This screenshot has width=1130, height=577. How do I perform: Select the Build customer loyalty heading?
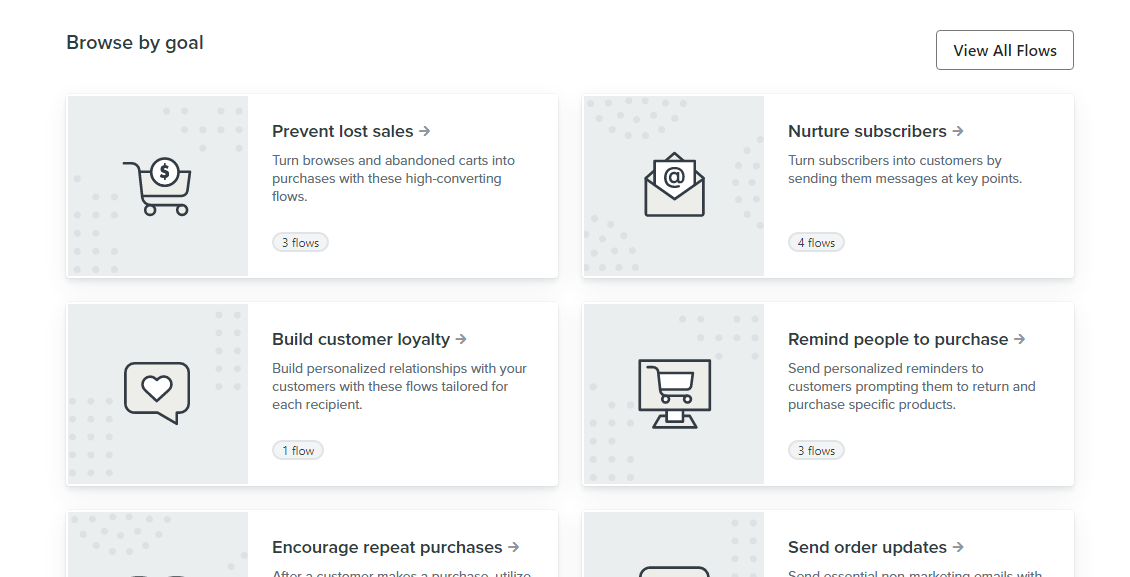(x=360, y=339)
